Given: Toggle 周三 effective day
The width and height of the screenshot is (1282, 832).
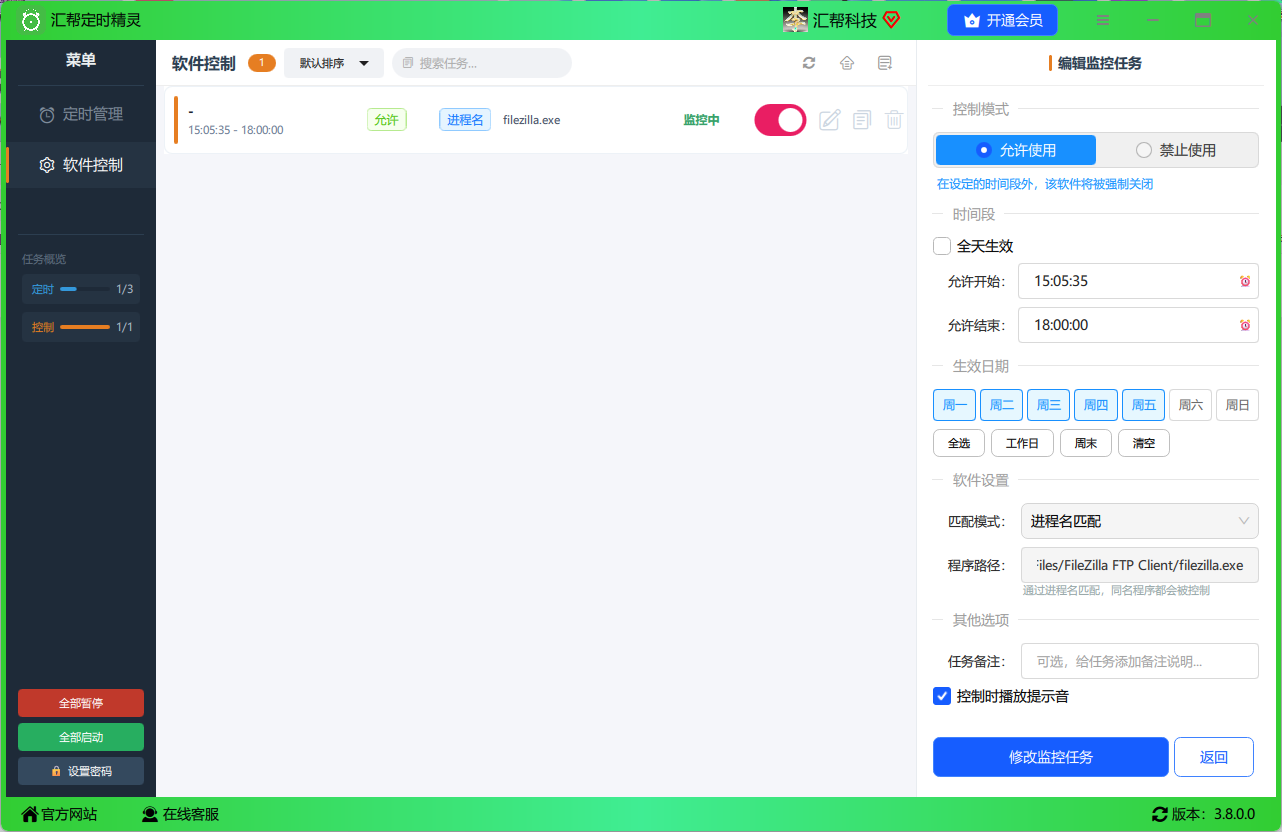Looking at the screenshot, I should (x=1048, y=405).
